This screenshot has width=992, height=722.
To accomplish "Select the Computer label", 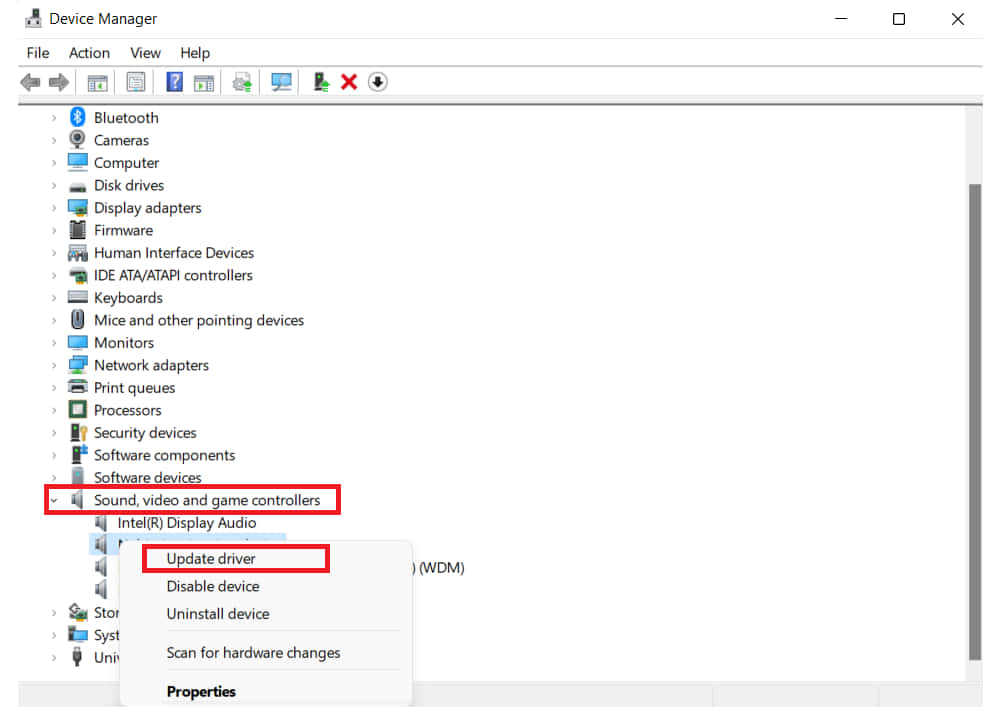I will (127, 163).
